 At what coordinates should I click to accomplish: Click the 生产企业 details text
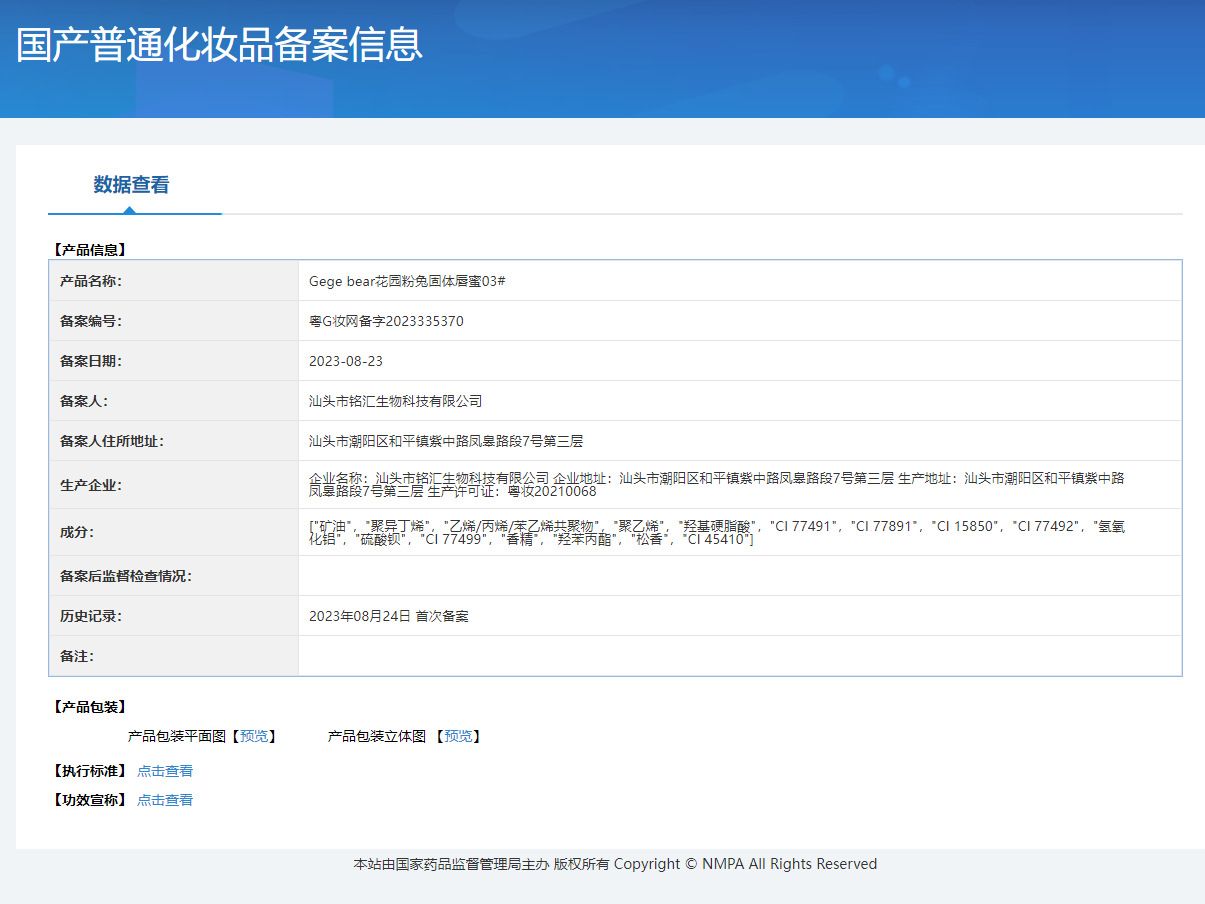(x=716, y=485)
